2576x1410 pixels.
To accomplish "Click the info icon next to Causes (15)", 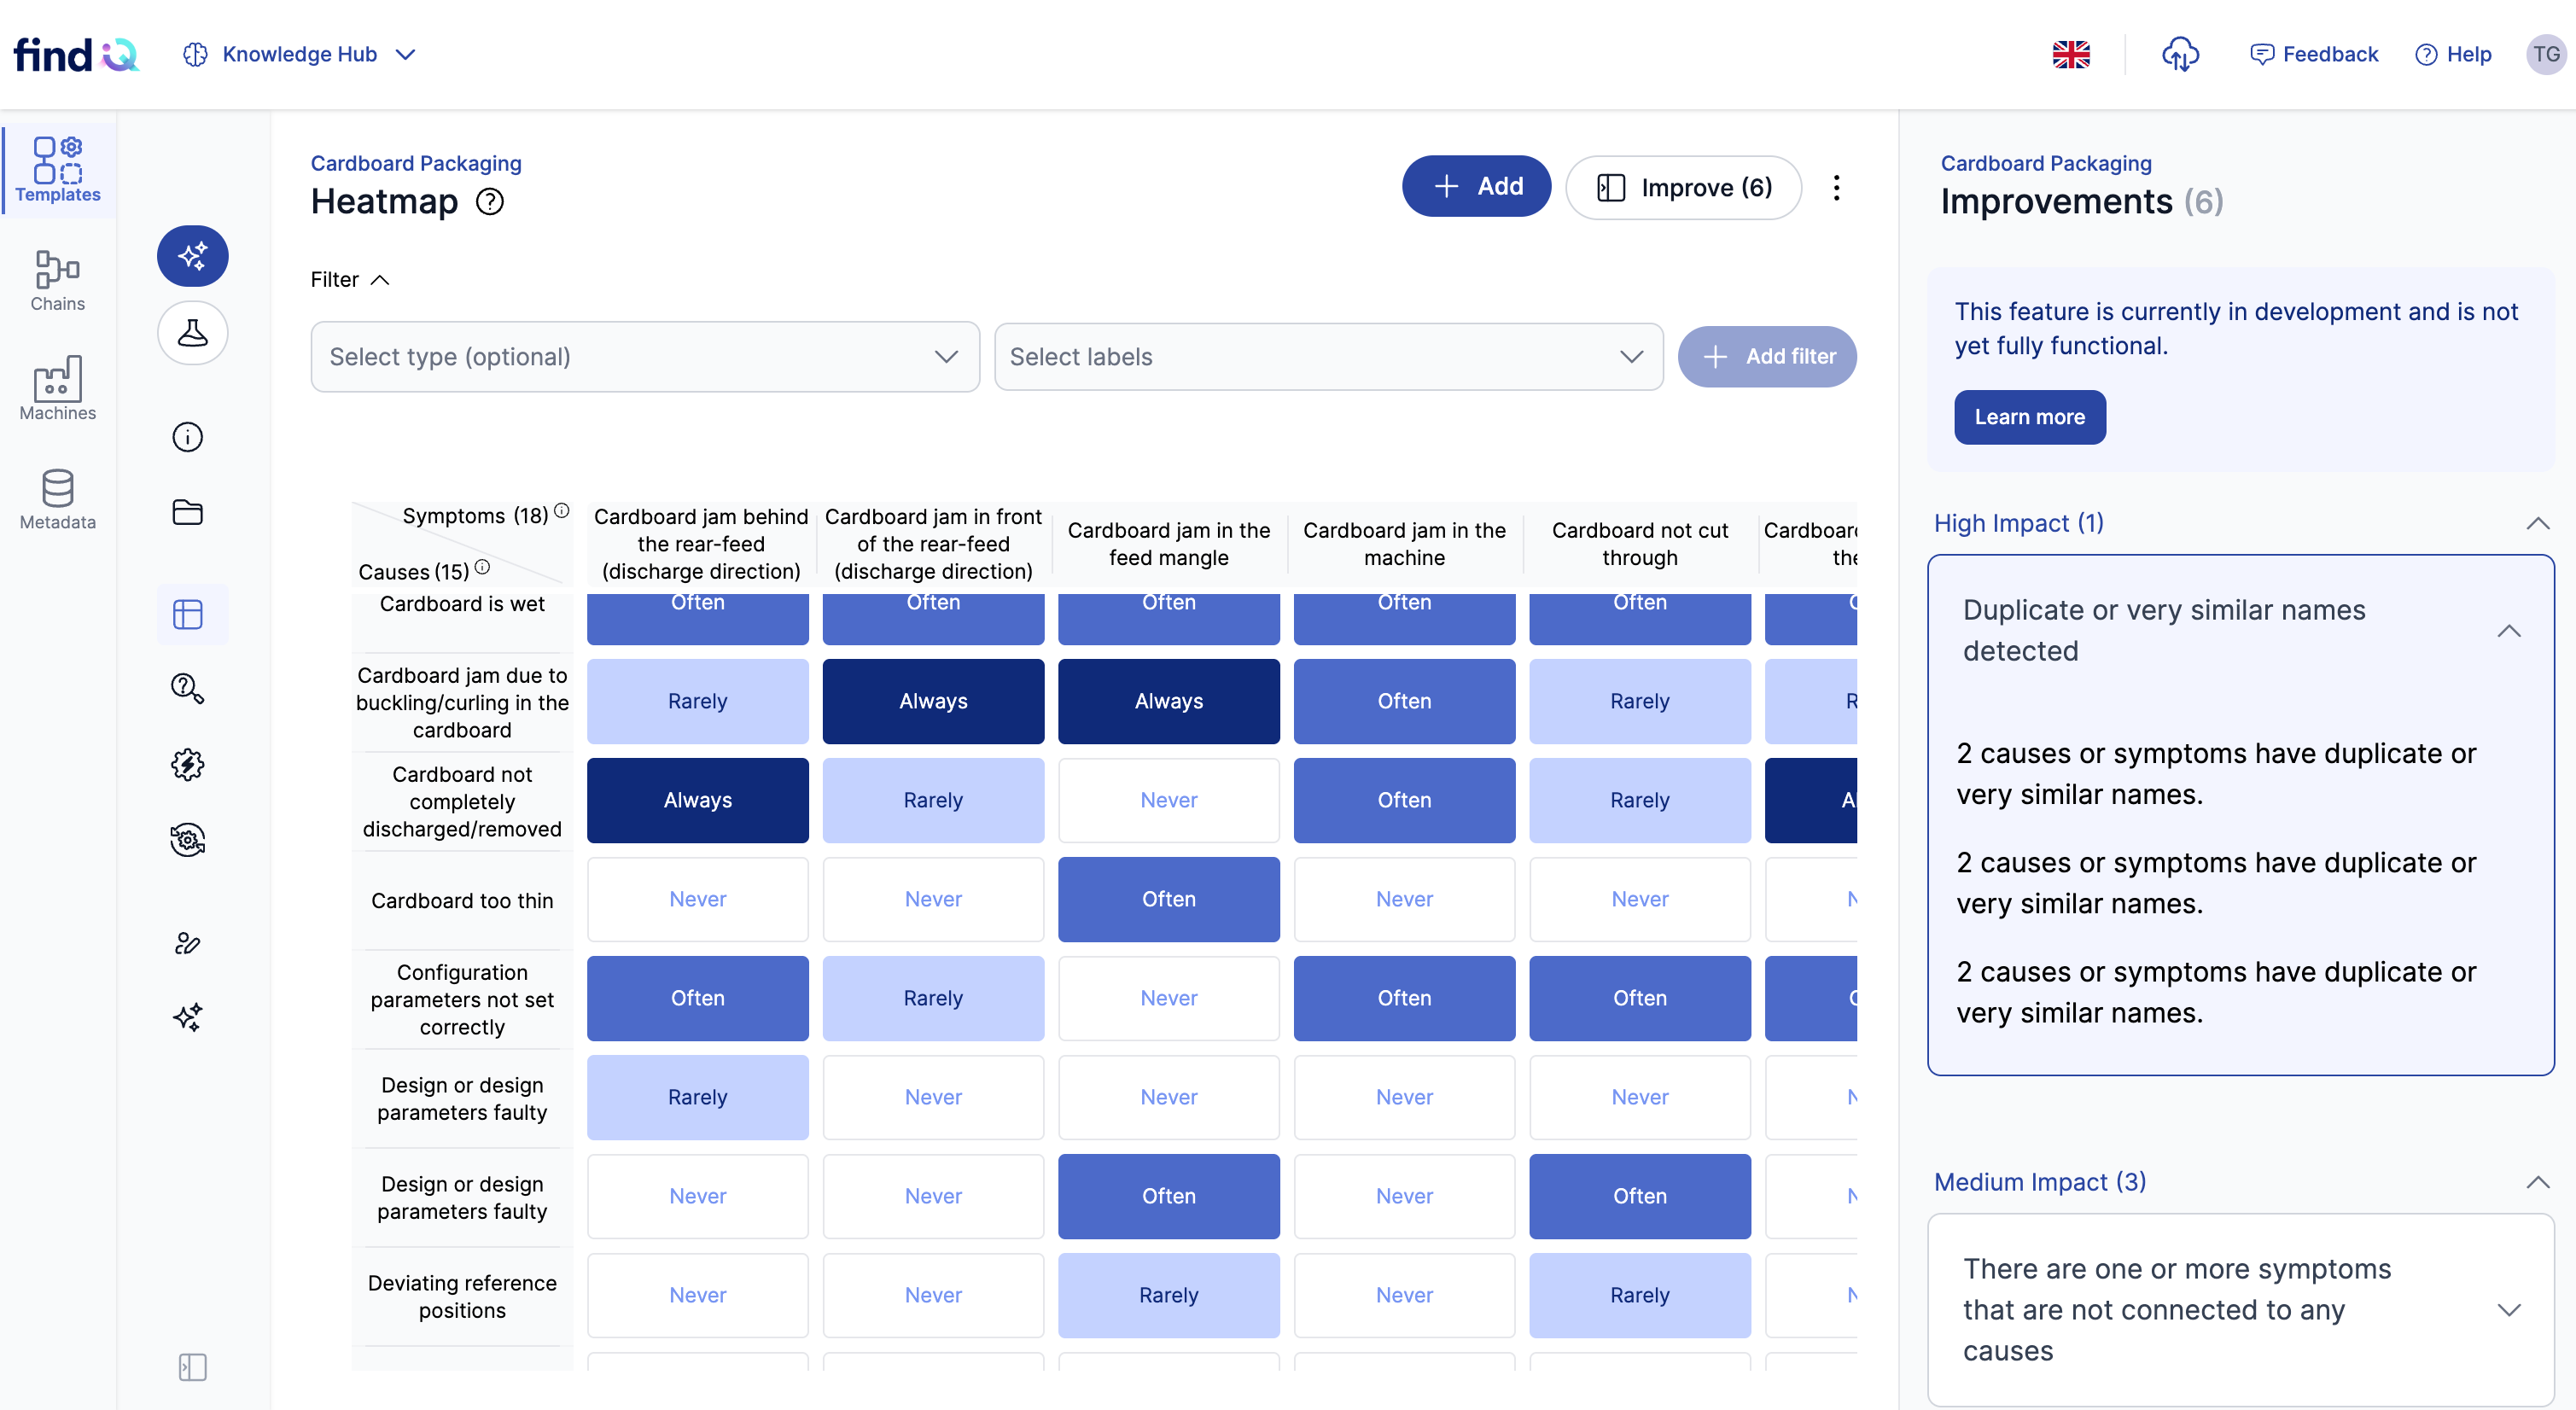I will (482, 567).
